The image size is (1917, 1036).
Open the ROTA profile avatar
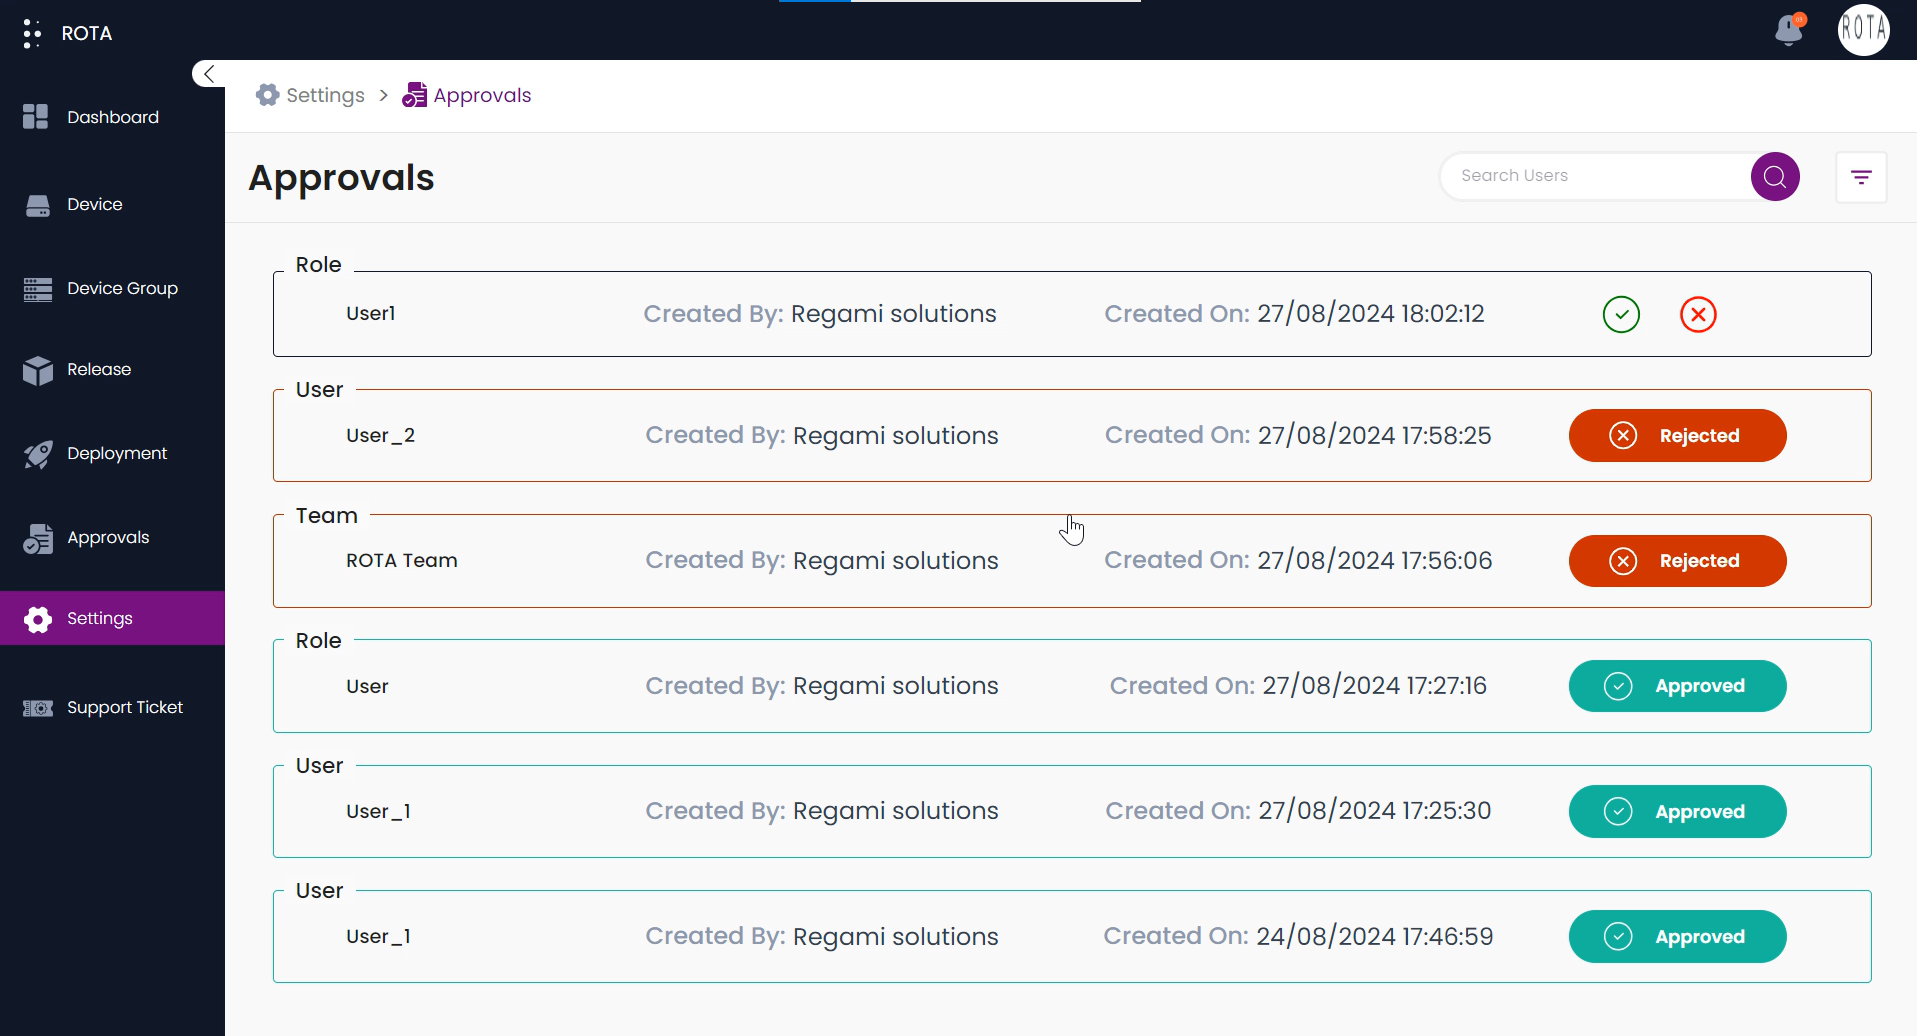(x=1863, y=30)
